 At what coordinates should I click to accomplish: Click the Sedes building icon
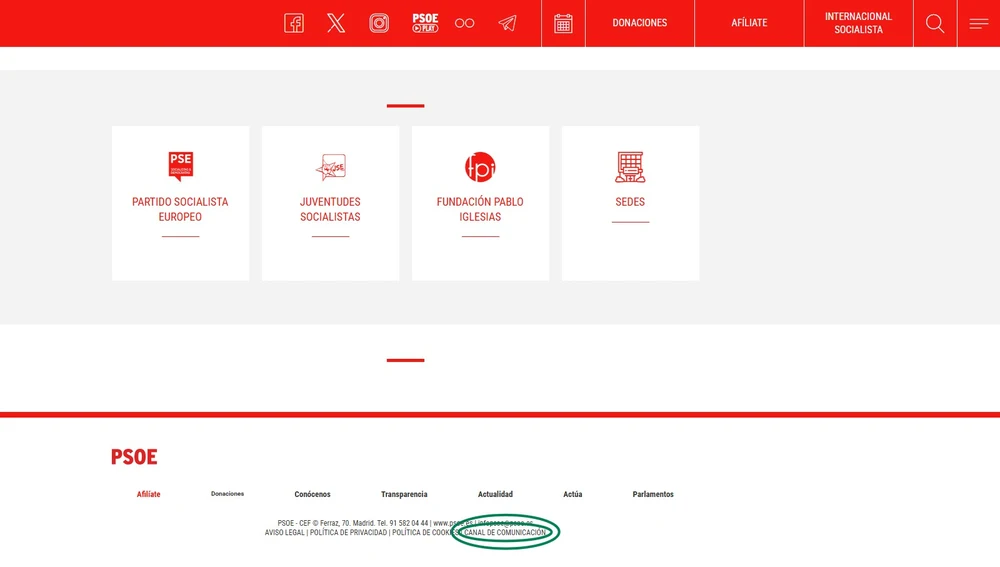tap(630, 167)
